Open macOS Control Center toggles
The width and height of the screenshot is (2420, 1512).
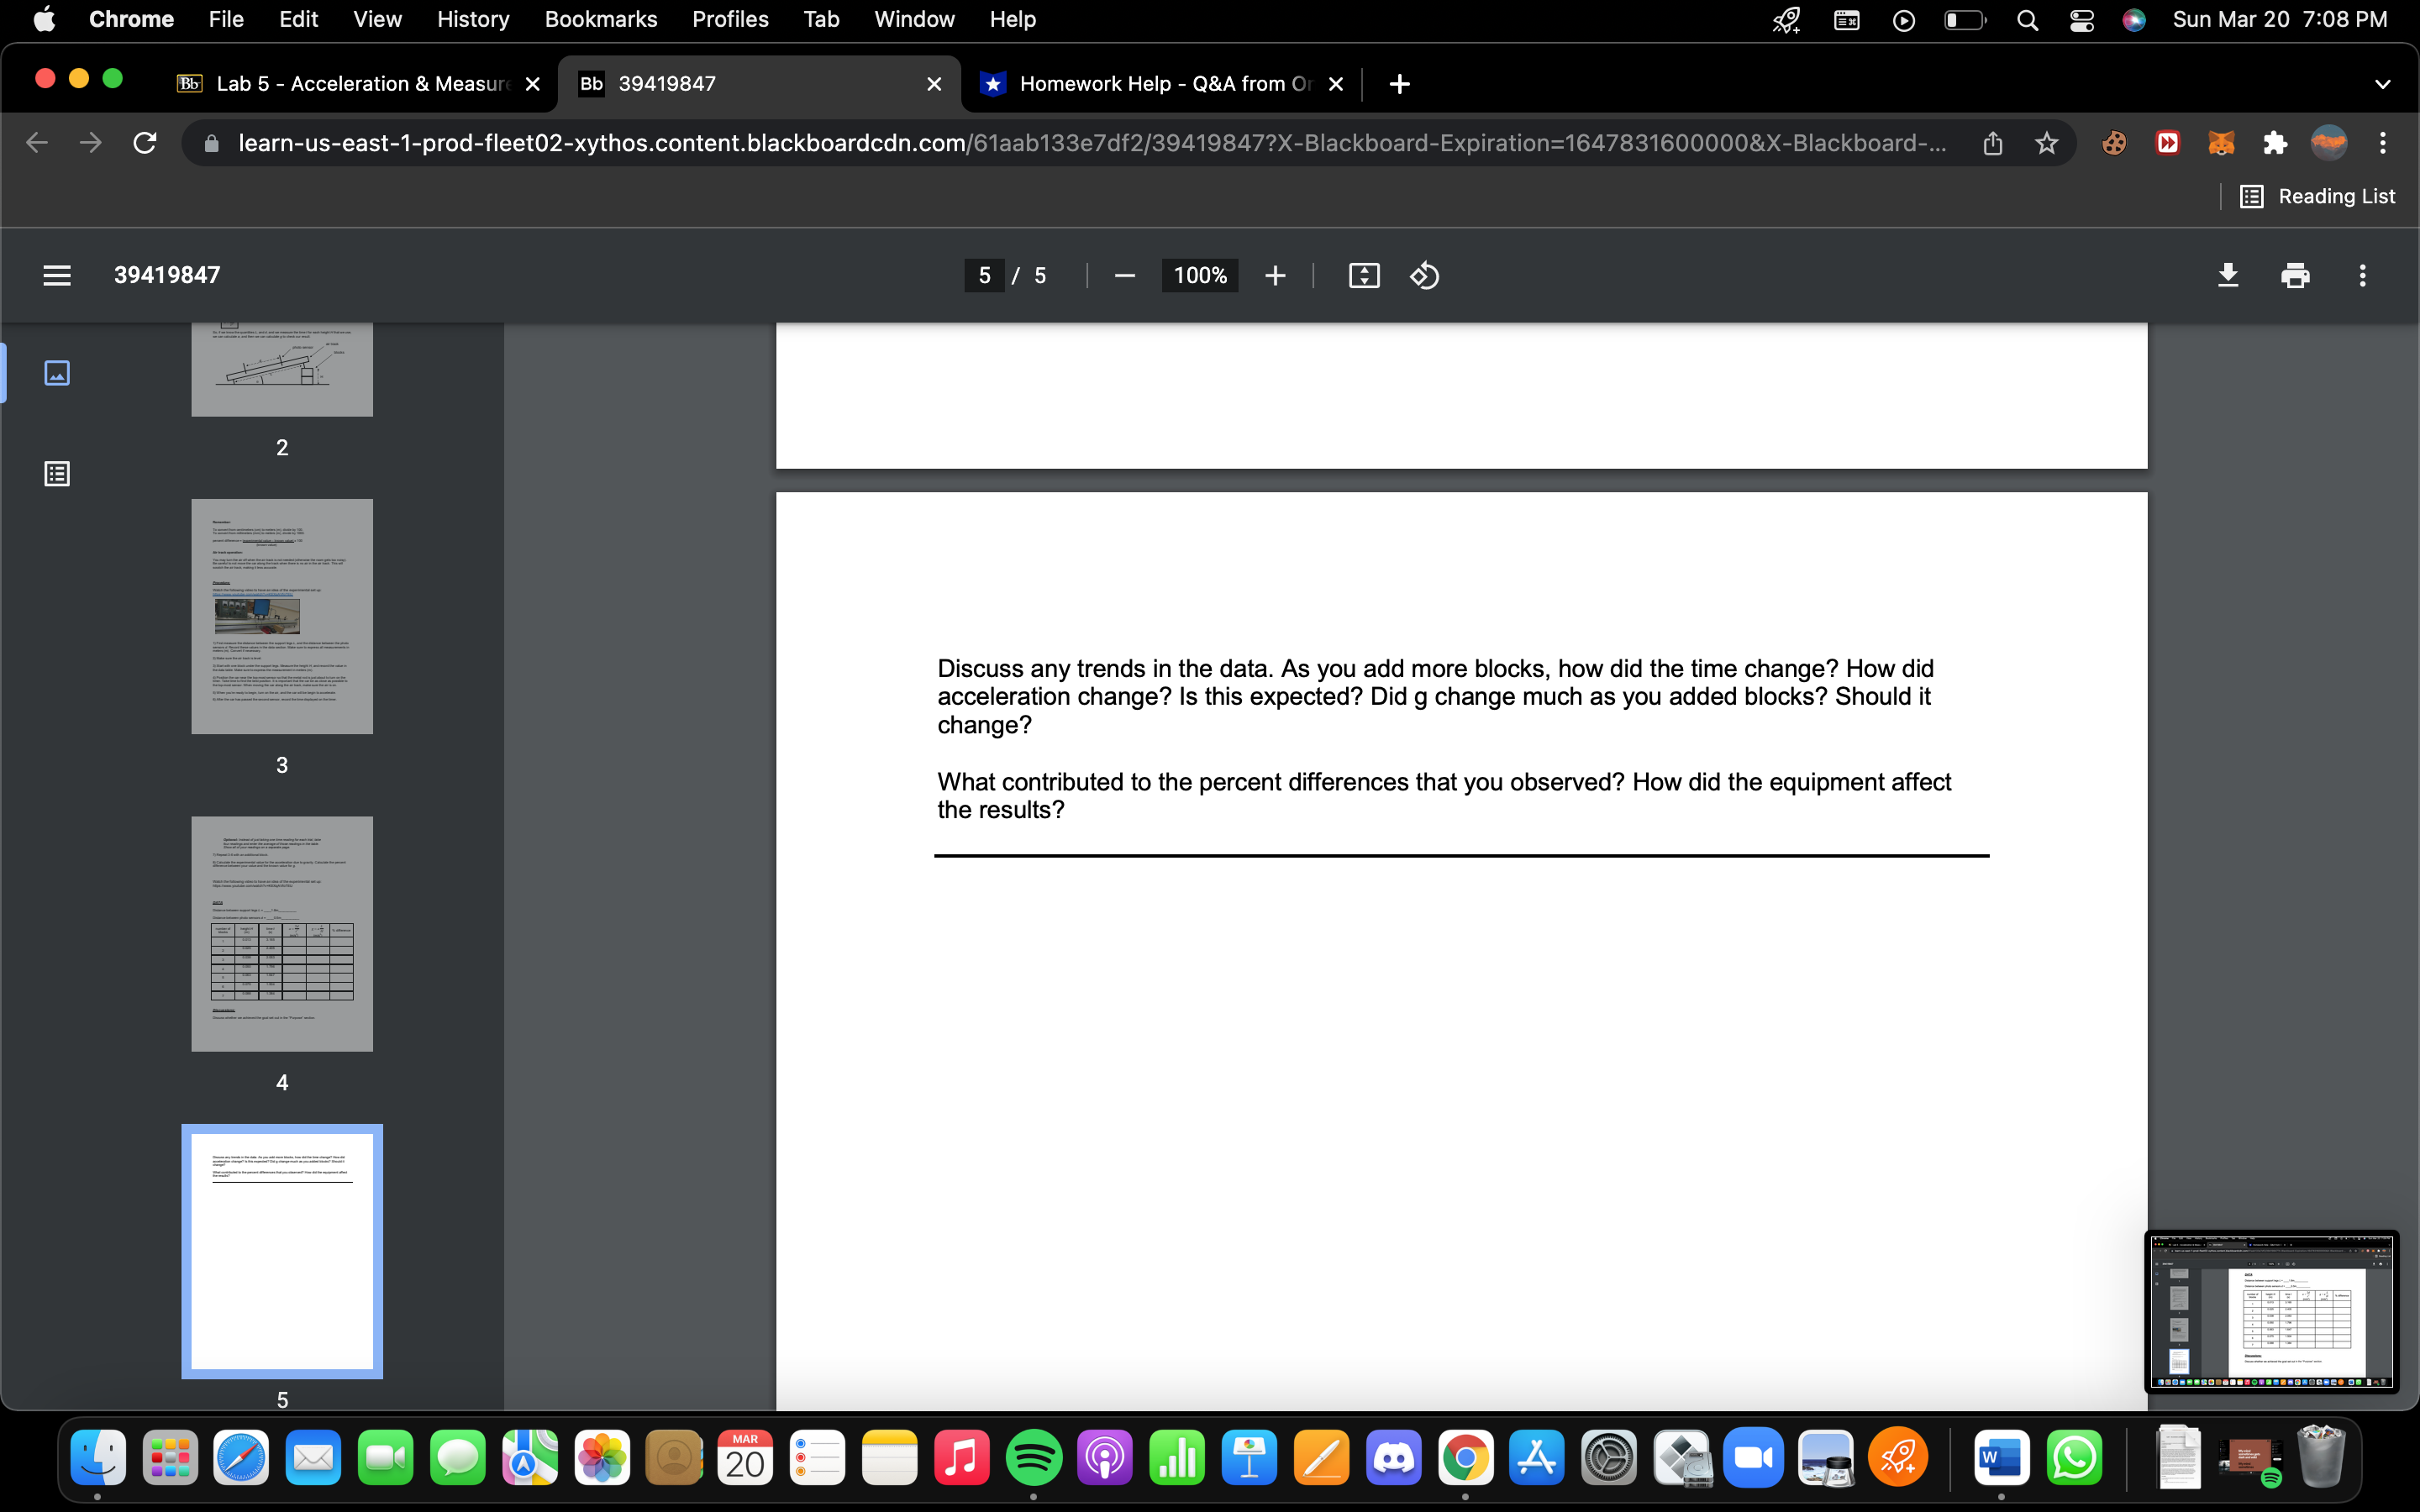2081,20
